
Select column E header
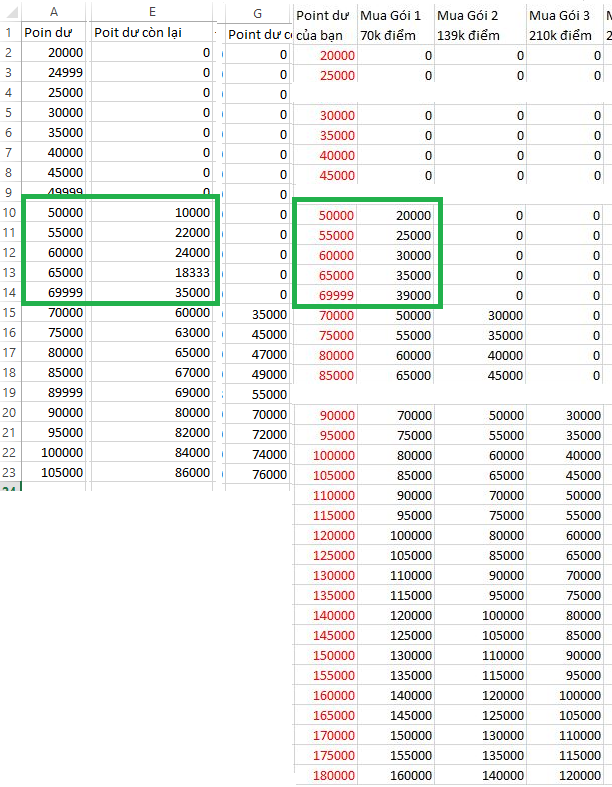(151, 12)
